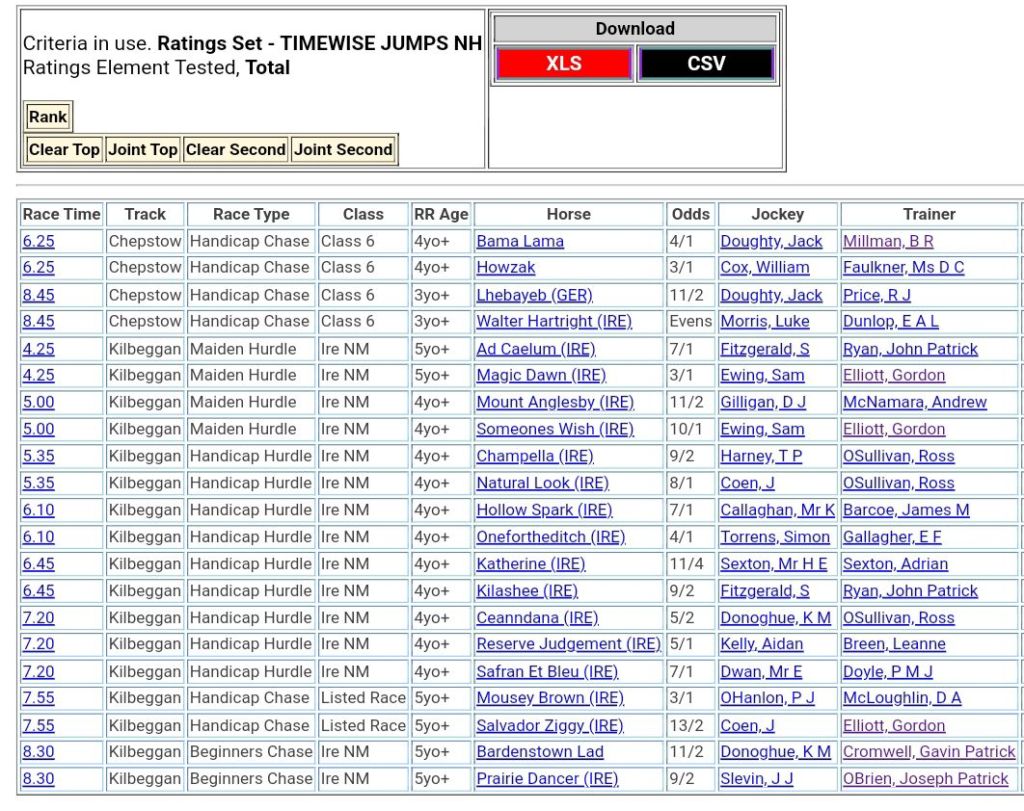This screenshot has width=1024, height=811.
Task: Click the Odds column header
Action: [x=691, y=214]
